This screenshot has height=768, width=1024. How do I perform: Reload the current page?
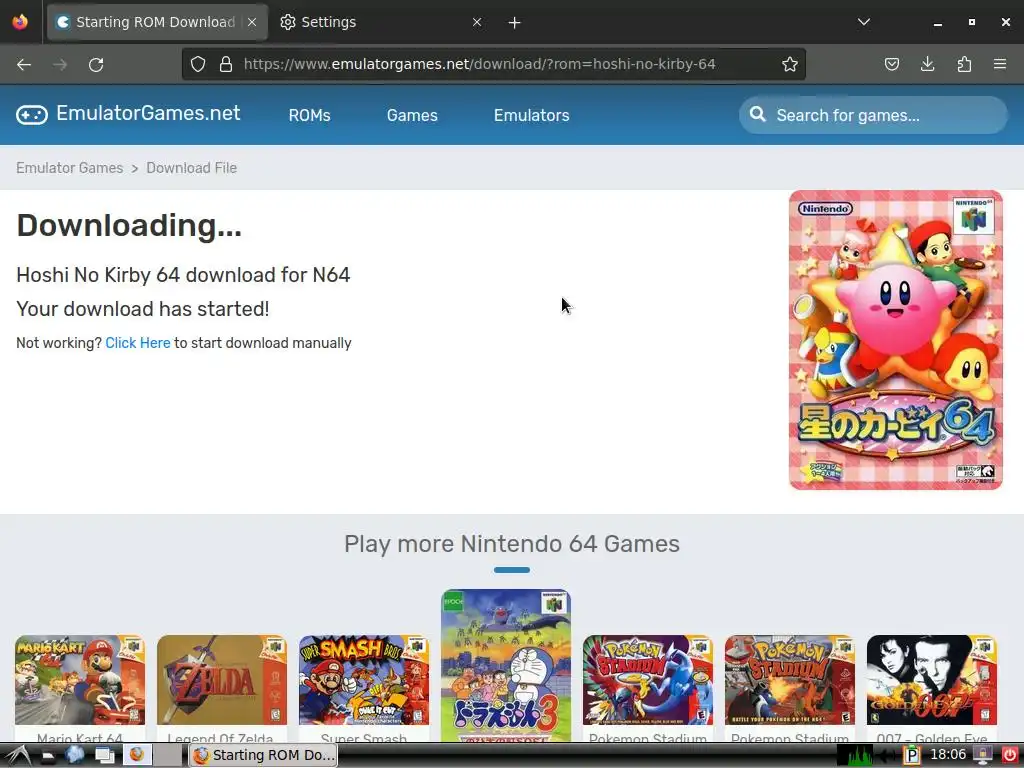coord(96,65)
